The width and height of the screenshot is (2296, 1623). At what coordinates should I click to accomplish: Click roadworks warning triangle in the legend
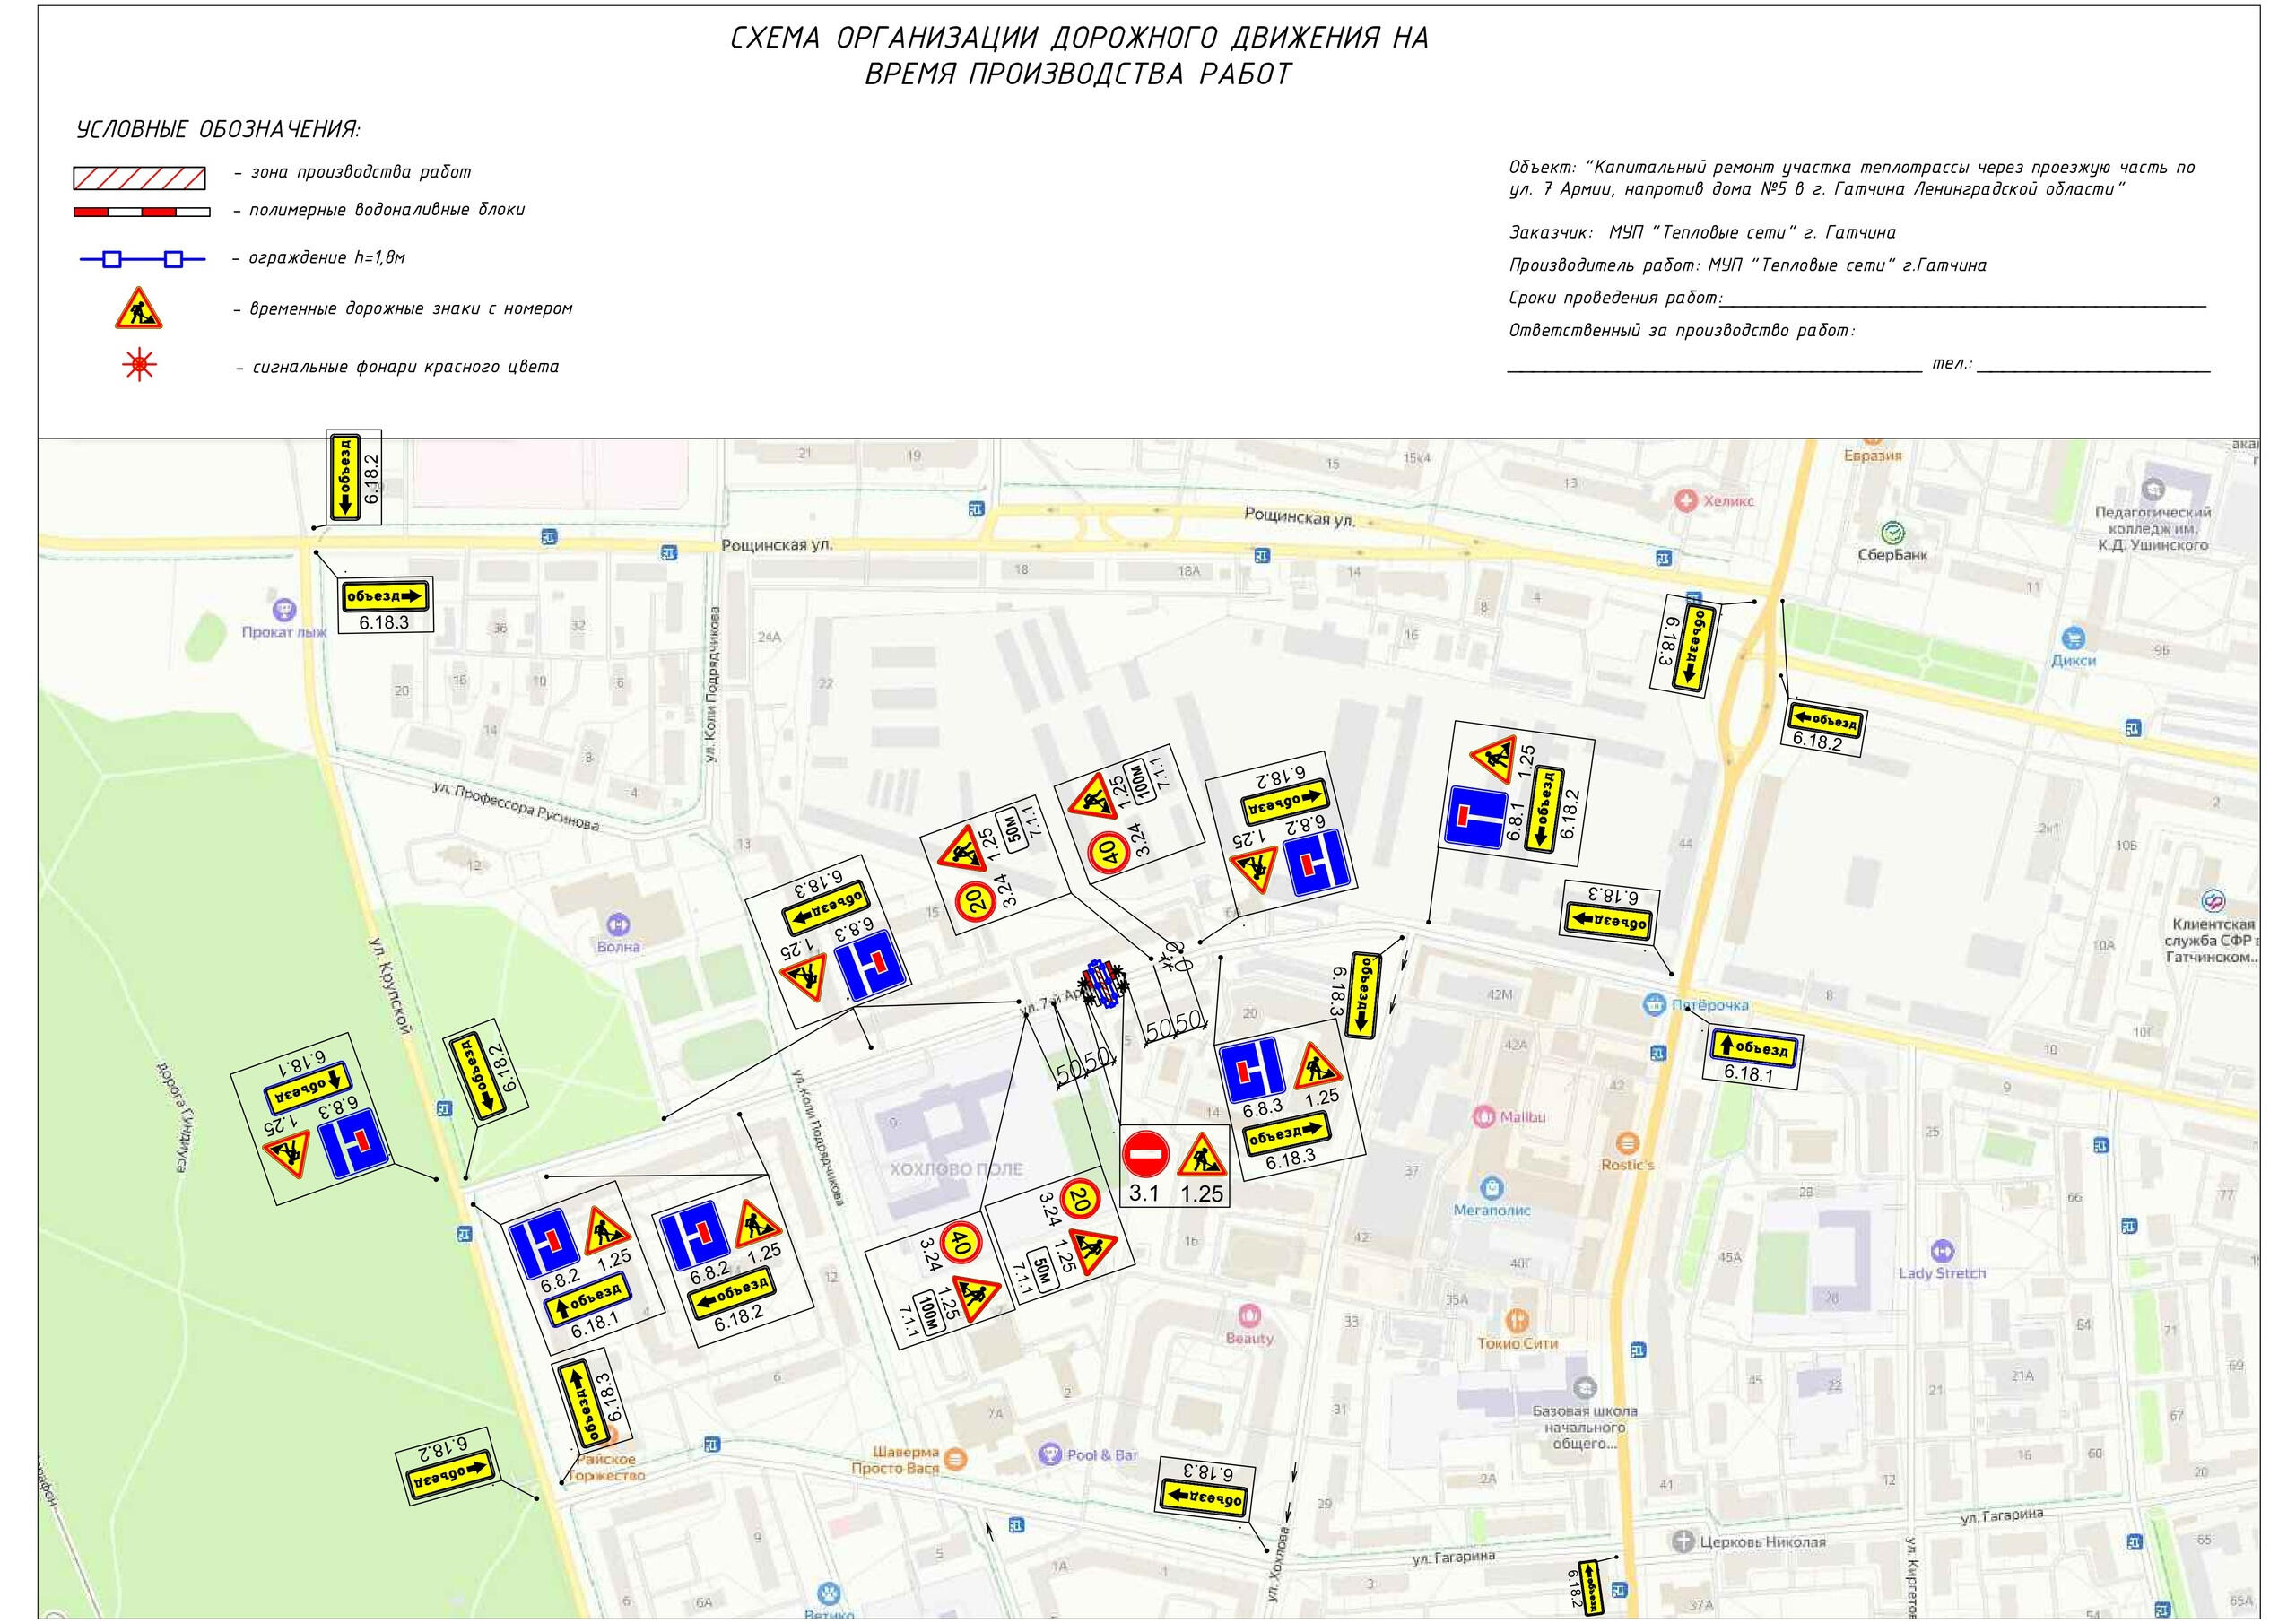138,309
